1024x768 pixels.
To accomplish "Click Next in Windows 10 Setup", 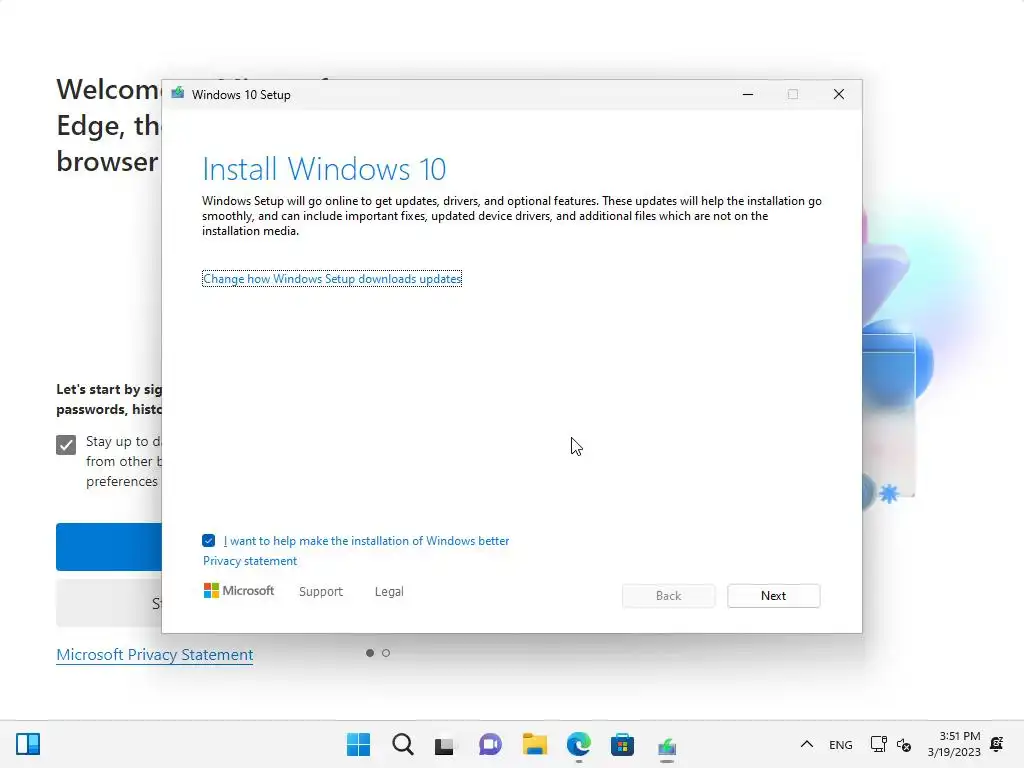I will pyautogui.click(x=773, y=596).
